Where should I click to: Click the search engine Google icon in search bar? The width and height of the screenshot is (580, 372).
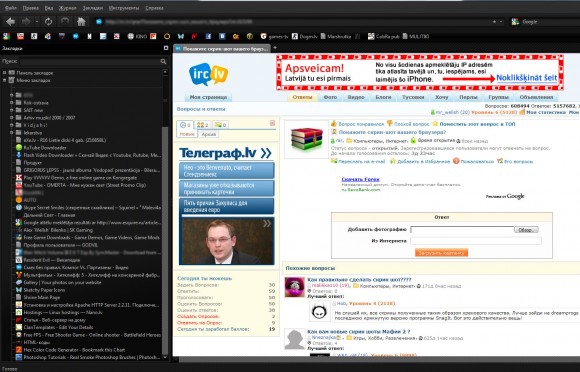pyautogui.click(x=515, y=22)
